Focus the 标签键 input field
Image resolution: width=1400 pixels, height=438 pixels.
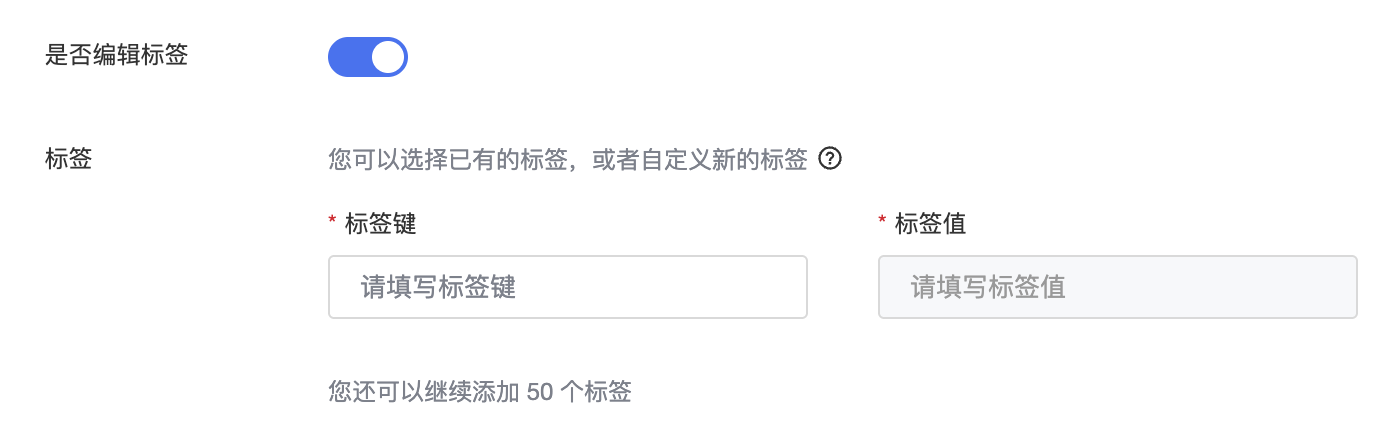click(567, 287)
